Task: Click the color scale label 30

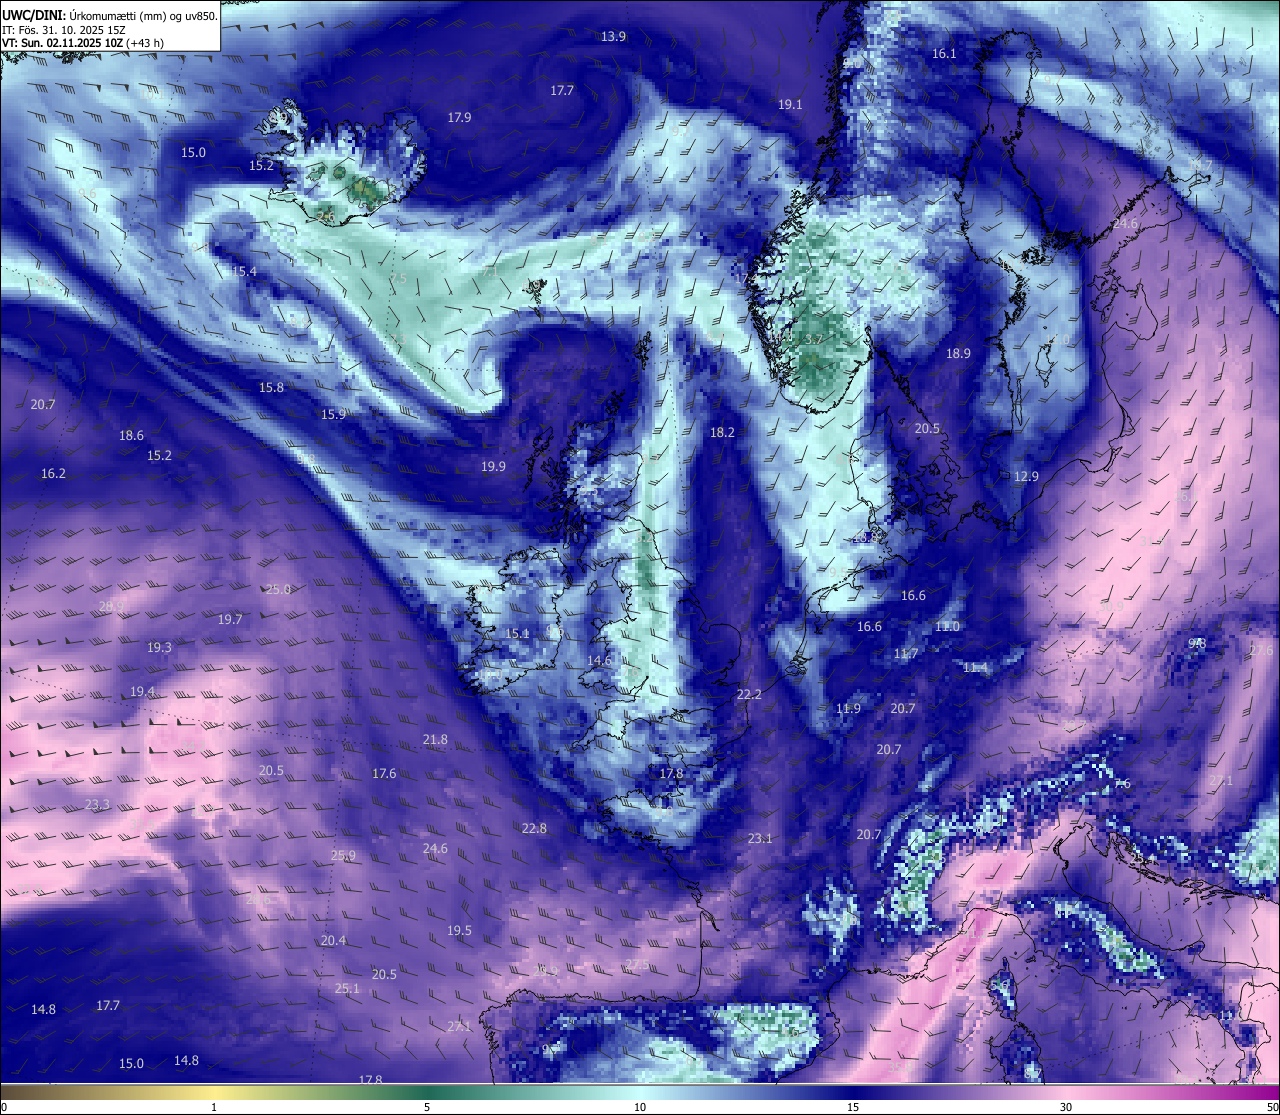Action: (1066, 1107)
